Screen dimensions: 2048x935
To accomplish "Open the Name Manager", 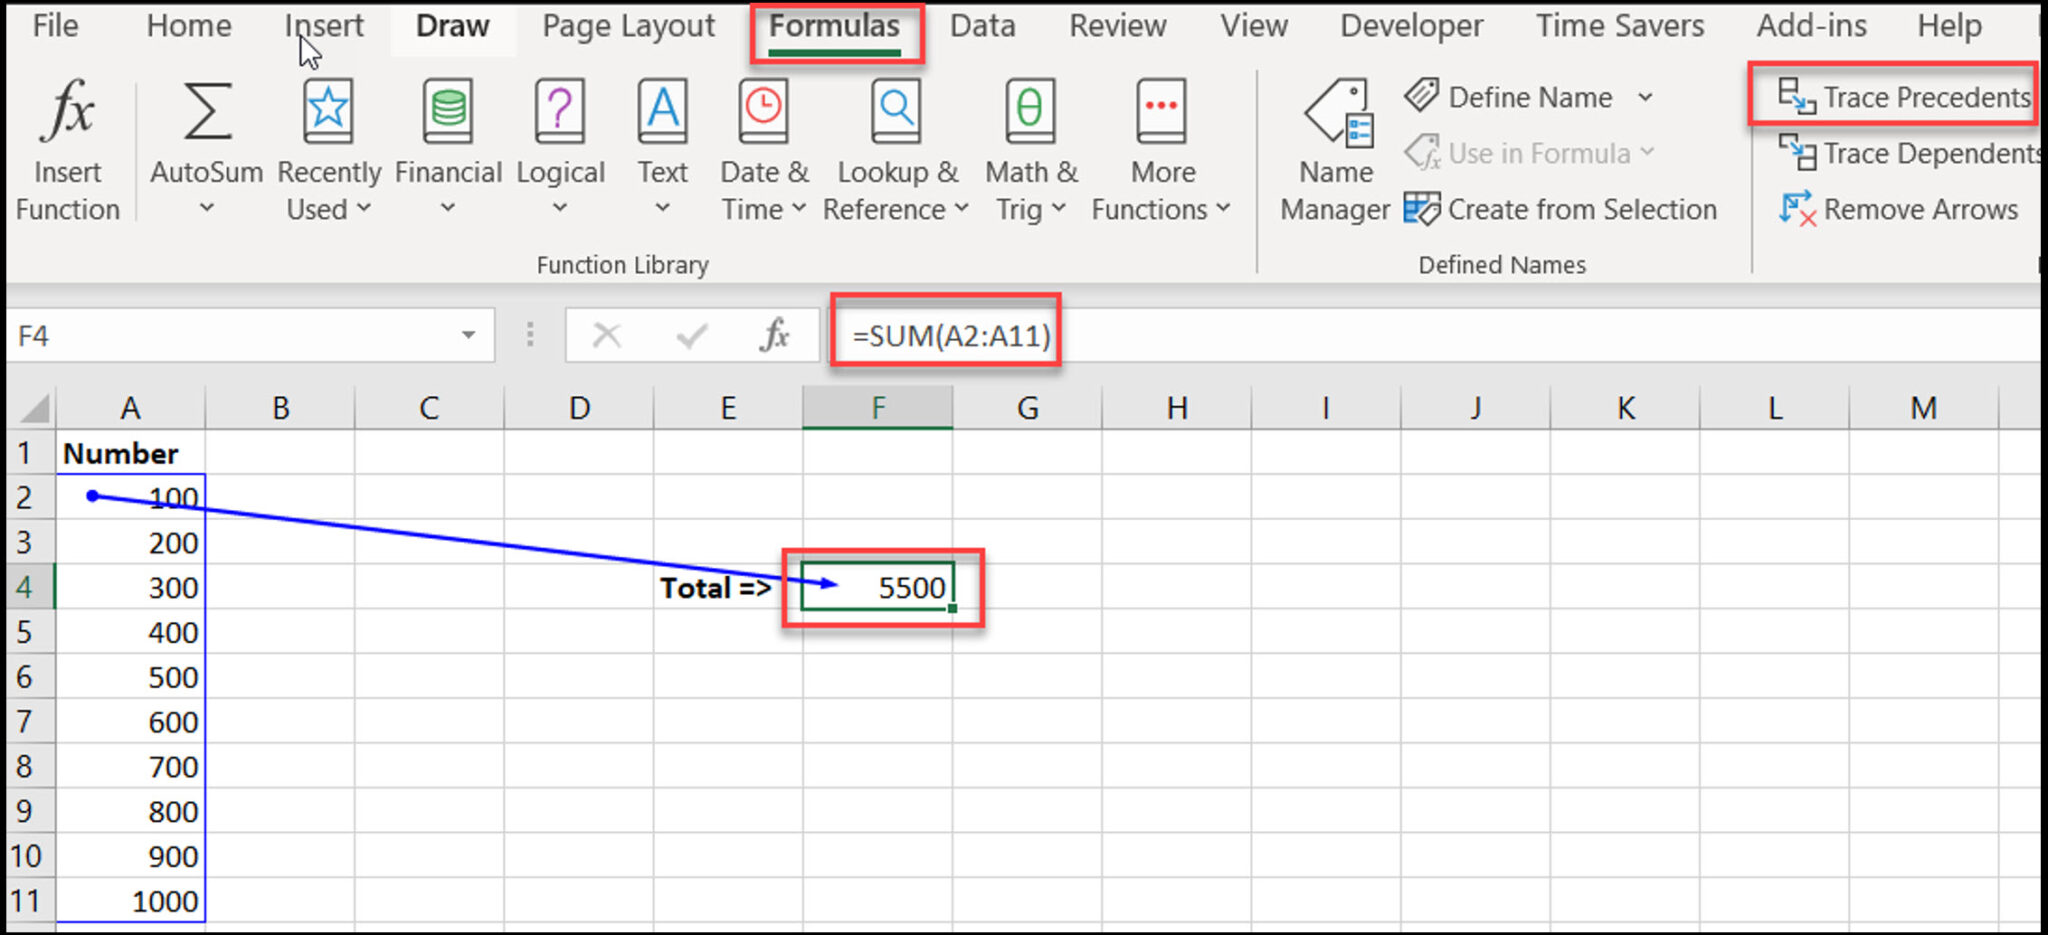I will coord(1334,150).
